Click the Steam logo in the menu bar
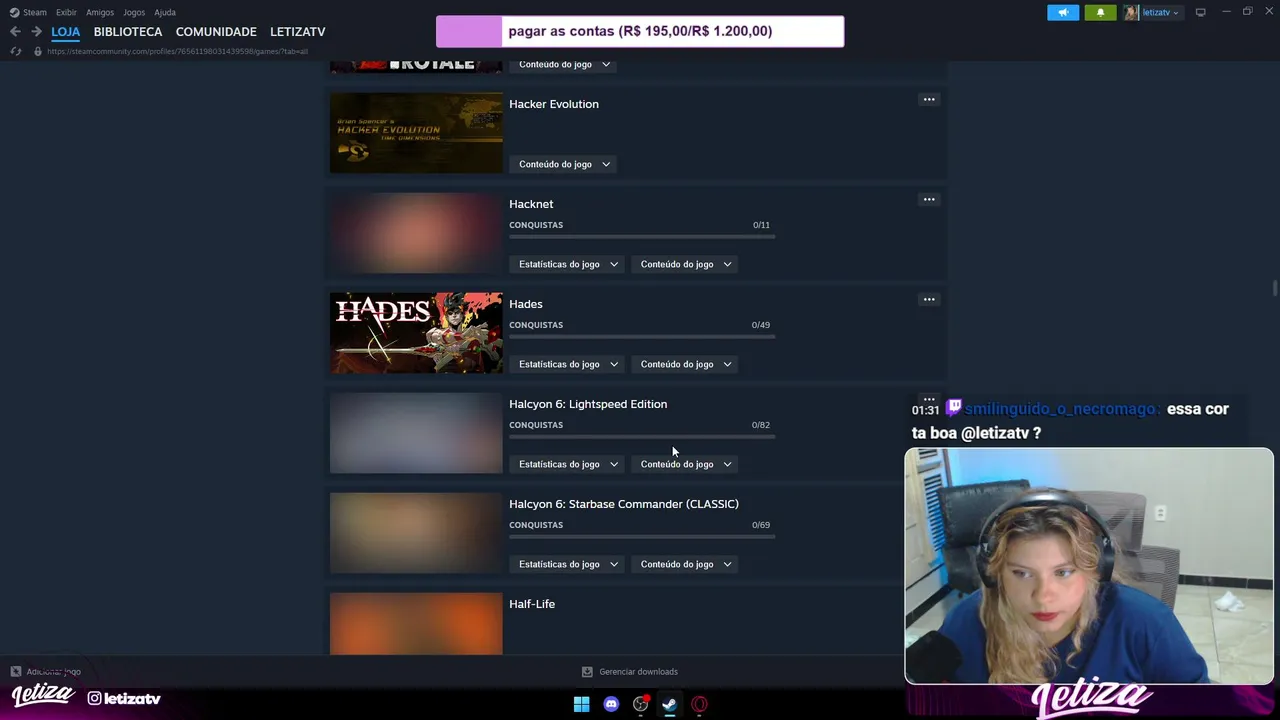Viewport: 1280px width, 720px height. 14,12
